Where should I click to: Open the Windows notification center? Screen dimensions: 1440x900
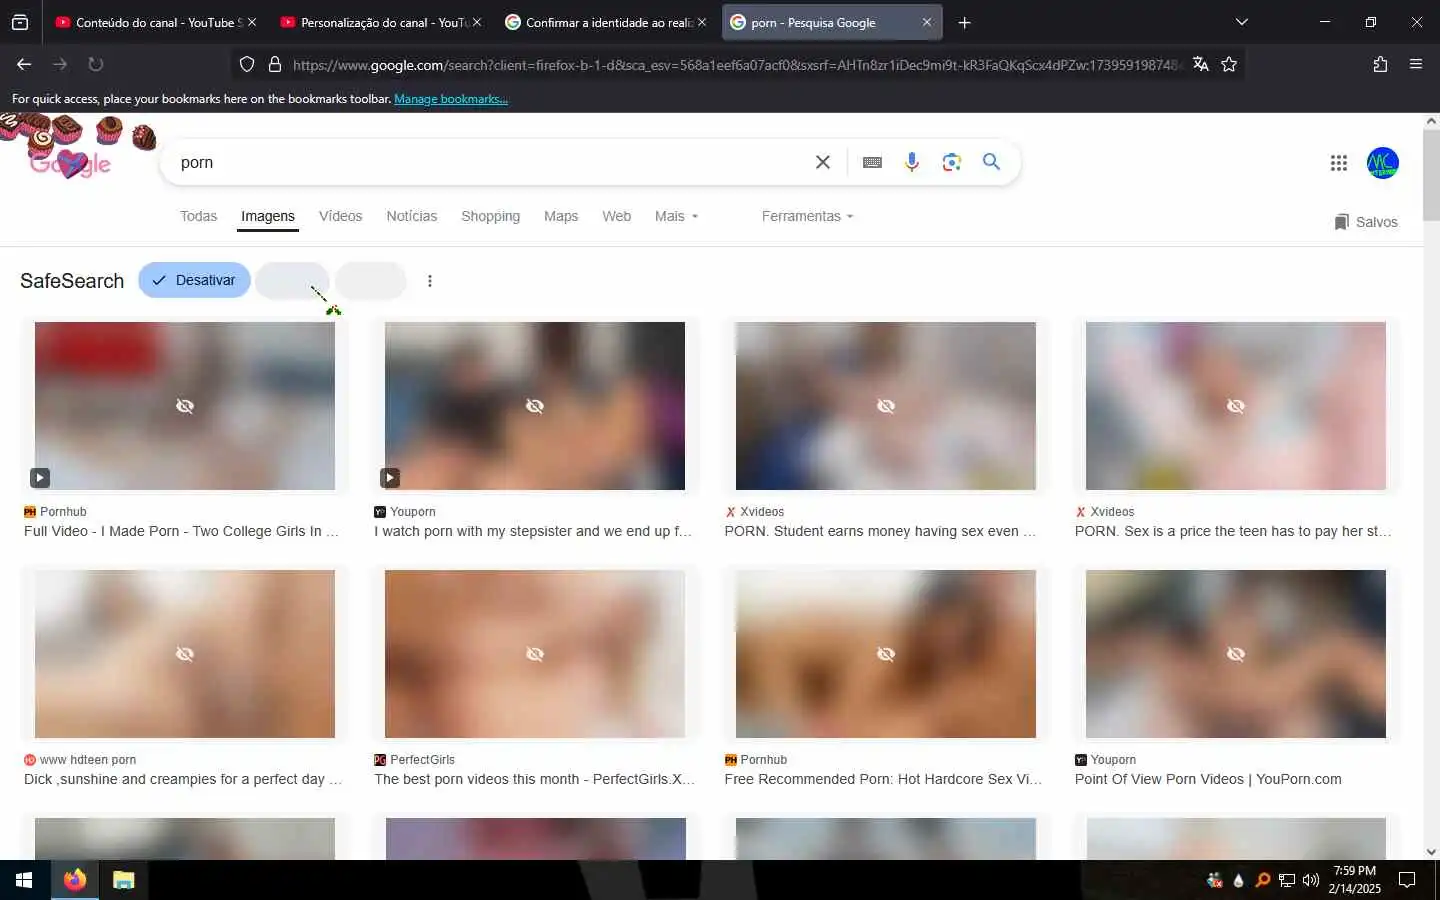click(x=1407, y=880)
